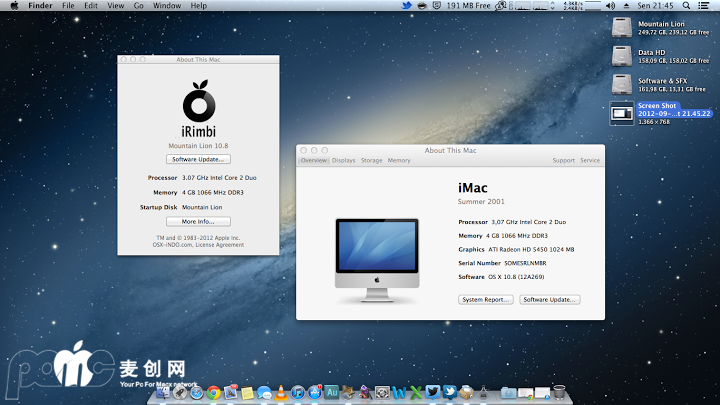Launch VLC media player from the Dock
This screenshot has width=720, height=405.
click(x=281, y=393)
